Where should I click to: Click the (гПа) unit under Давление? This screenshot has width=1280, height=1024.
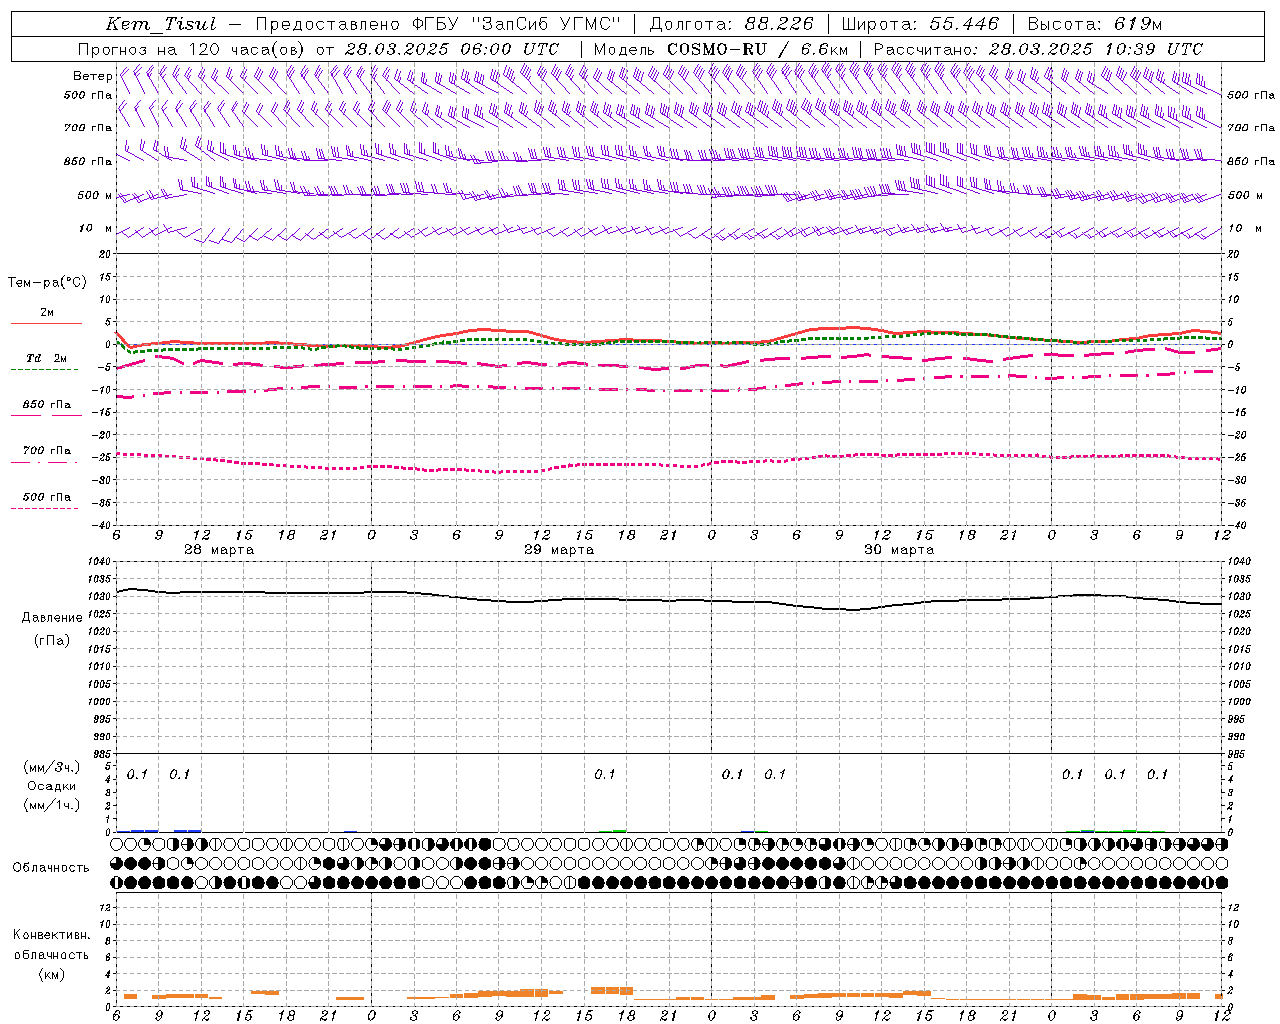(52, 641)
